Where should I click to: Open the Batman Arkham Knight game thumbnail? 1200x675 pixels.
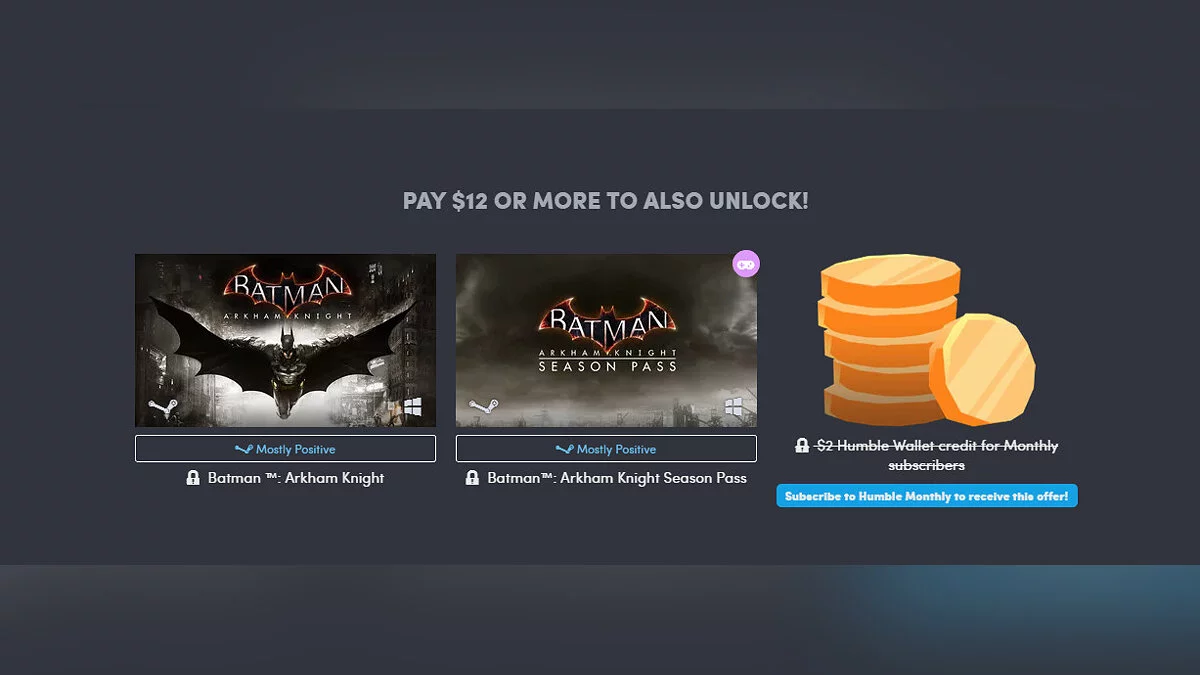[x=285, y=340]
